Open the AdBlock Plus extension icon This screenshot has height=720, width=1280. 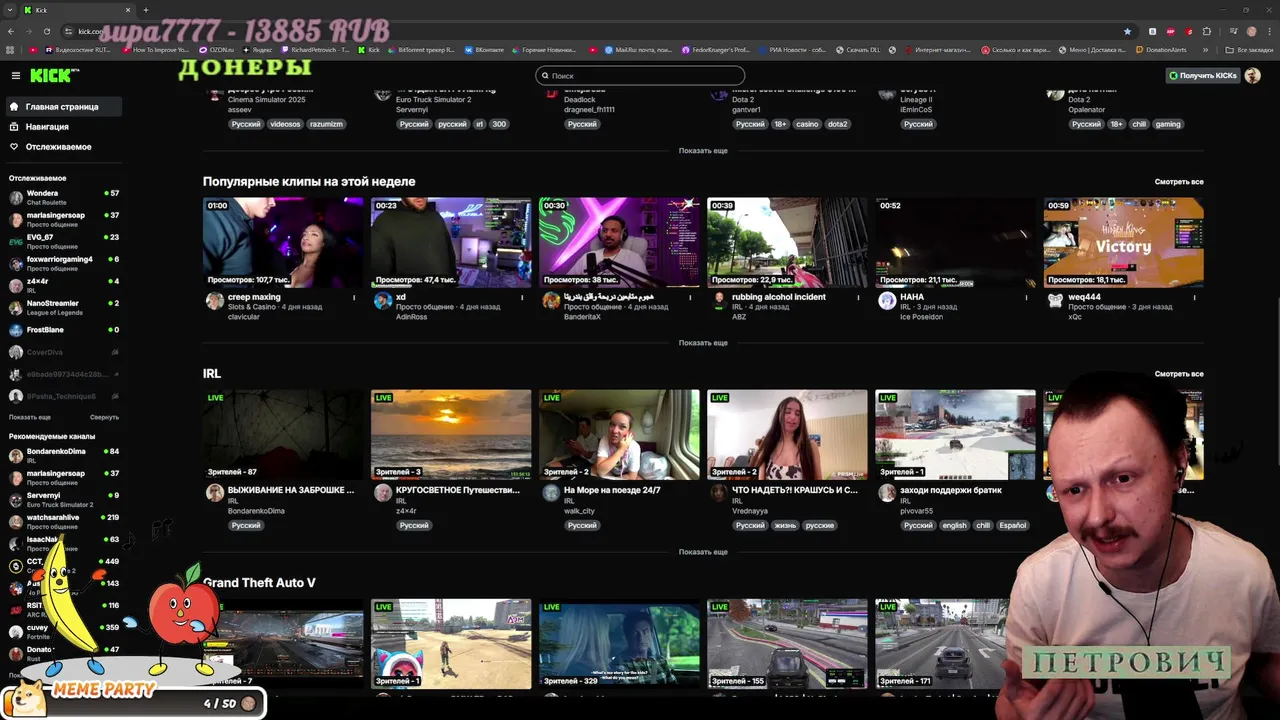click(1170, 31)
